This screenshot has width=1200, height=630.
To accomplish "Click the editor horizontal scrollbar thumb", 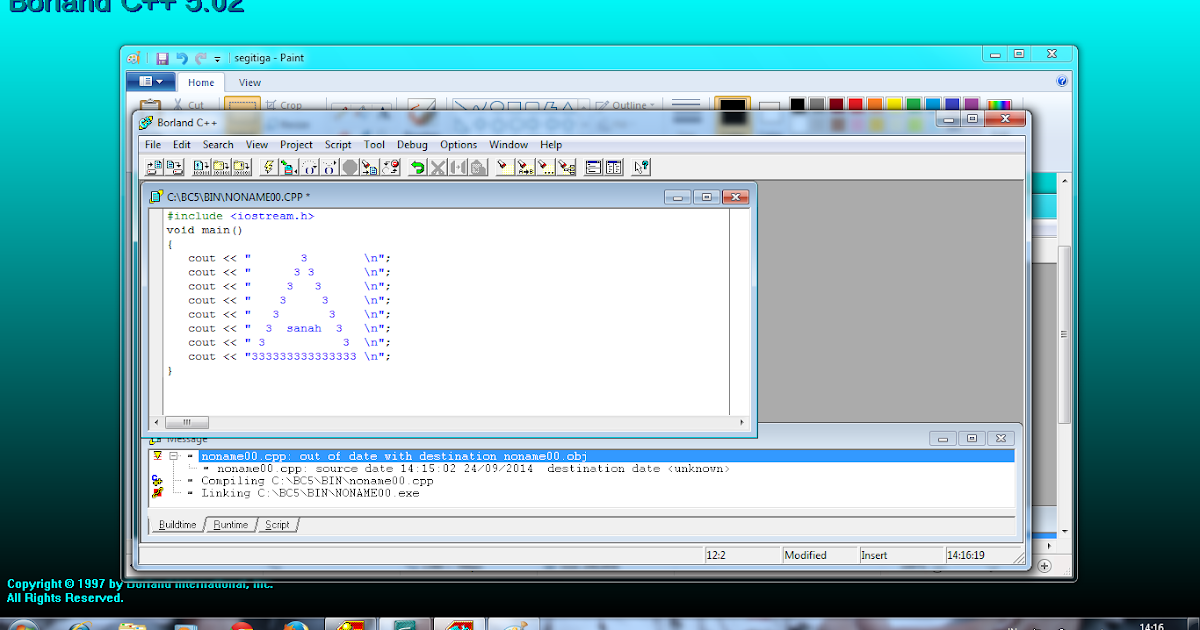I will tap(186, 422).
